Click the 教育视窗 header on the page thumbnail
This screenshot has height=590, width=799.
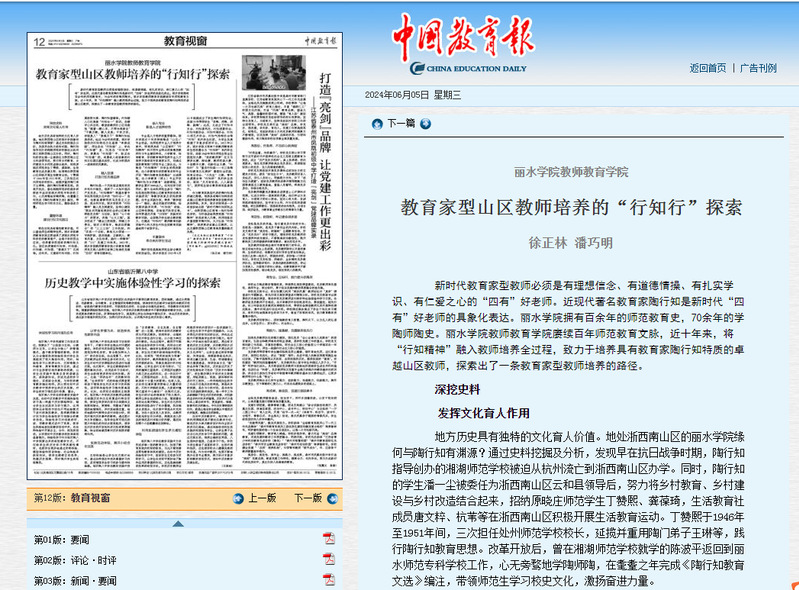185,41
